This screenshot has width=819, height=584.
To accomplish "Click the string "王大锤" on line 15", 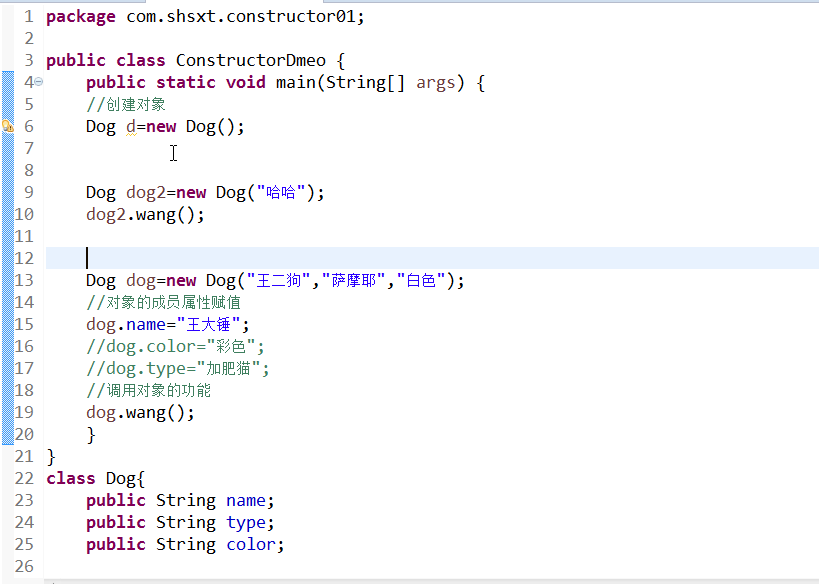I will pos(208,324).
